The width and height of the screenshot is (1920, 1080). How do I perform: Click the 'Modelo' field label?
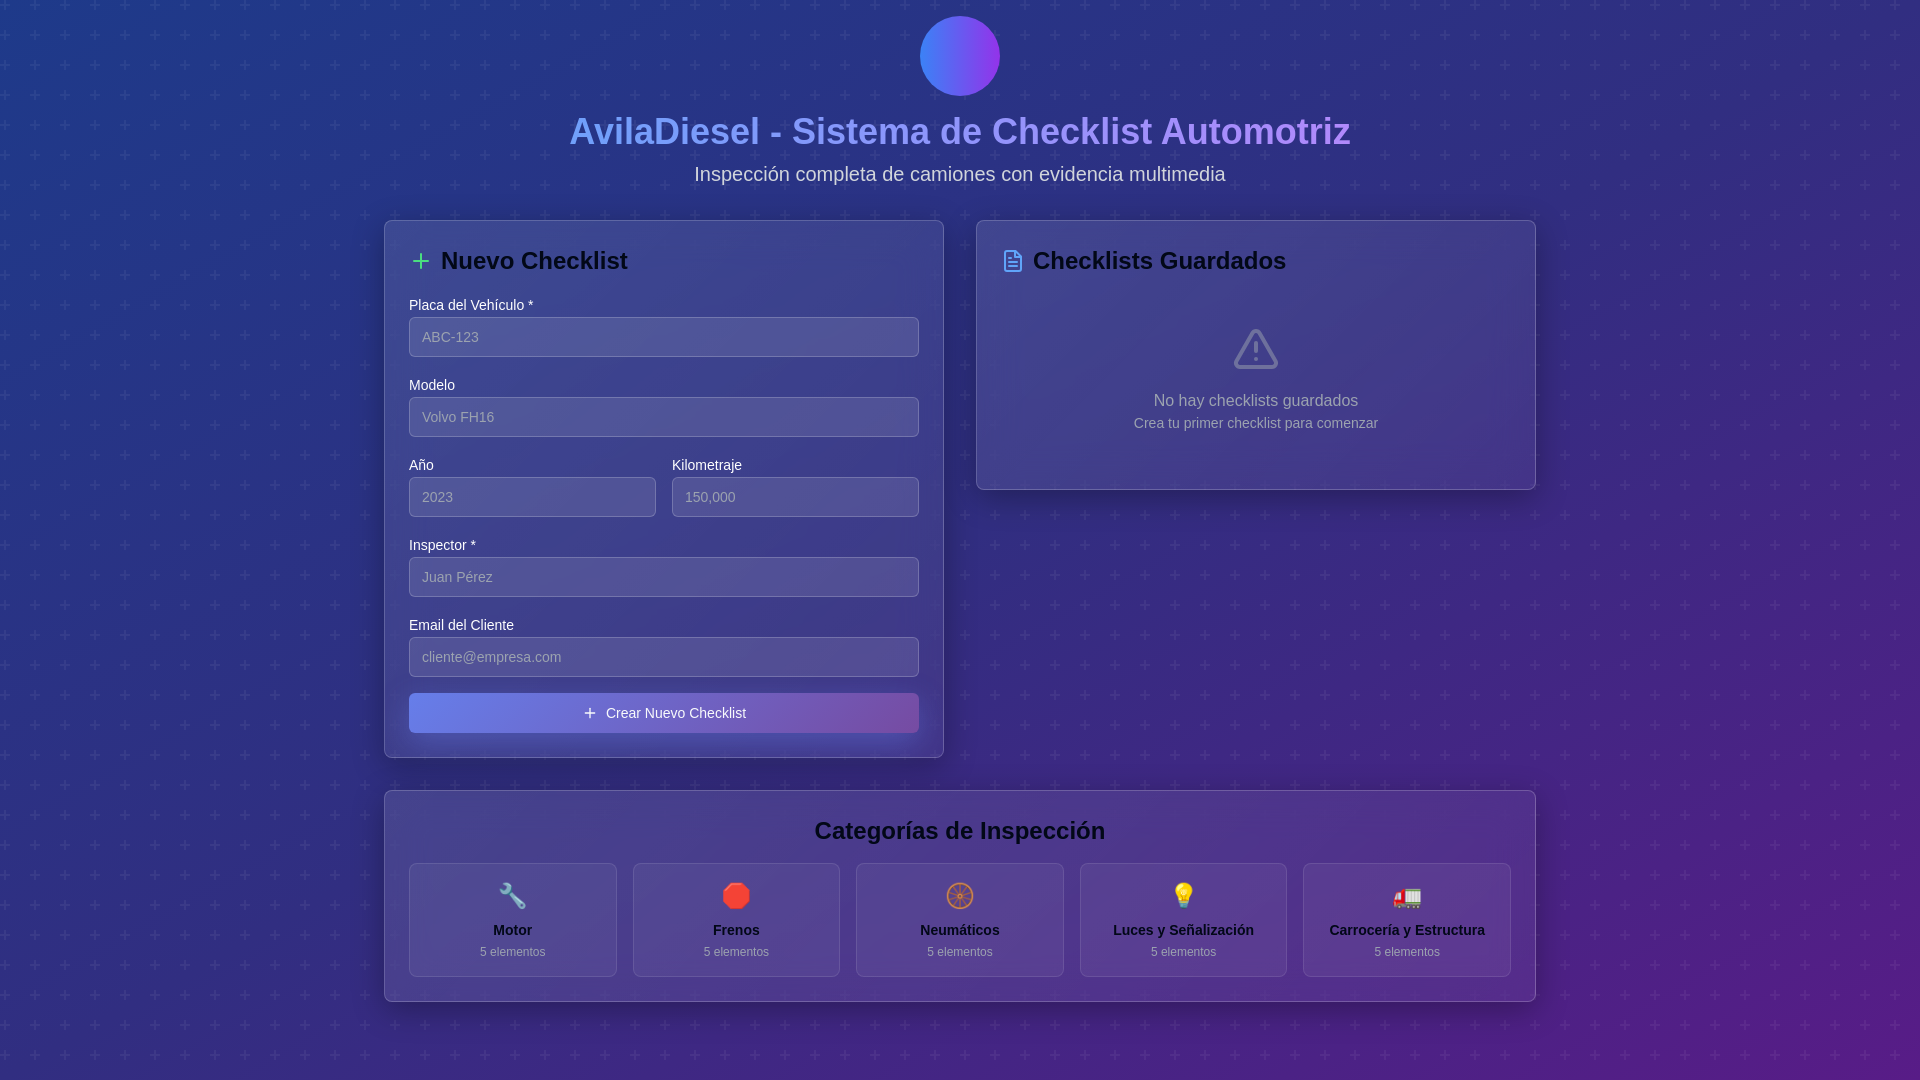(x=432, y=385)
